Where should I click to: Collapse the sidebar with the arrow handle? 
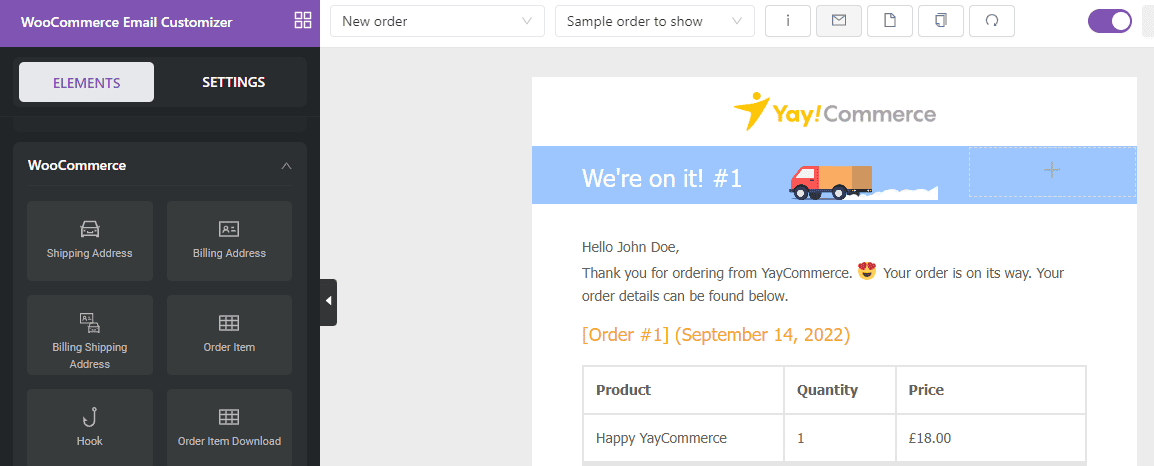click(328, 301)
